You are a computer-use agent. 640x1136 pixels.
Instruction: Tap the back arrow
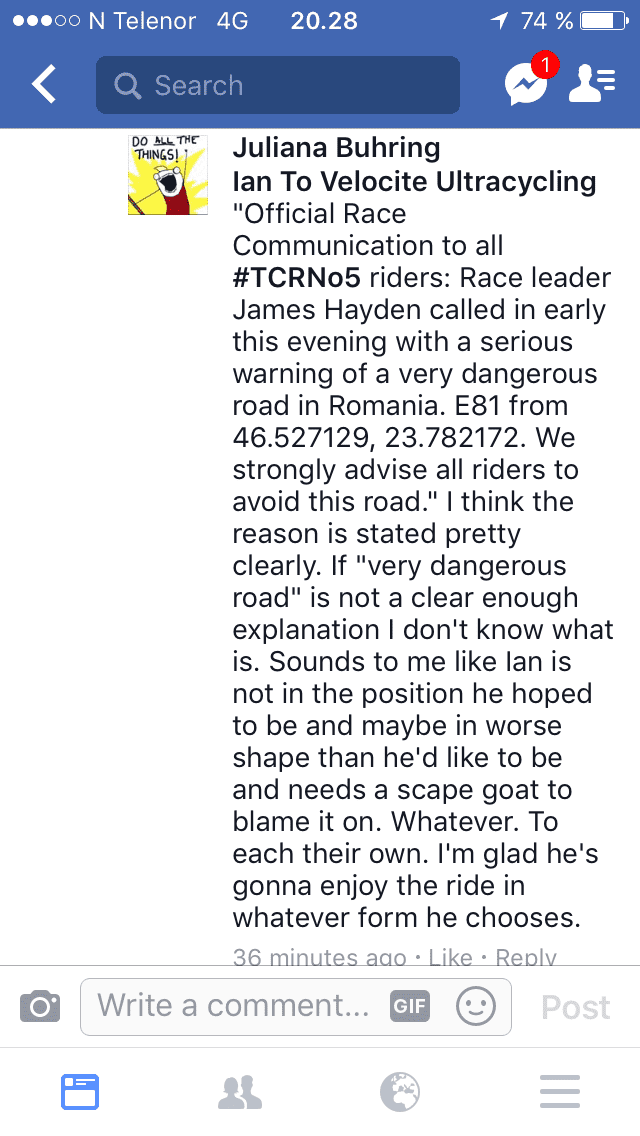(x=44, y=86)
